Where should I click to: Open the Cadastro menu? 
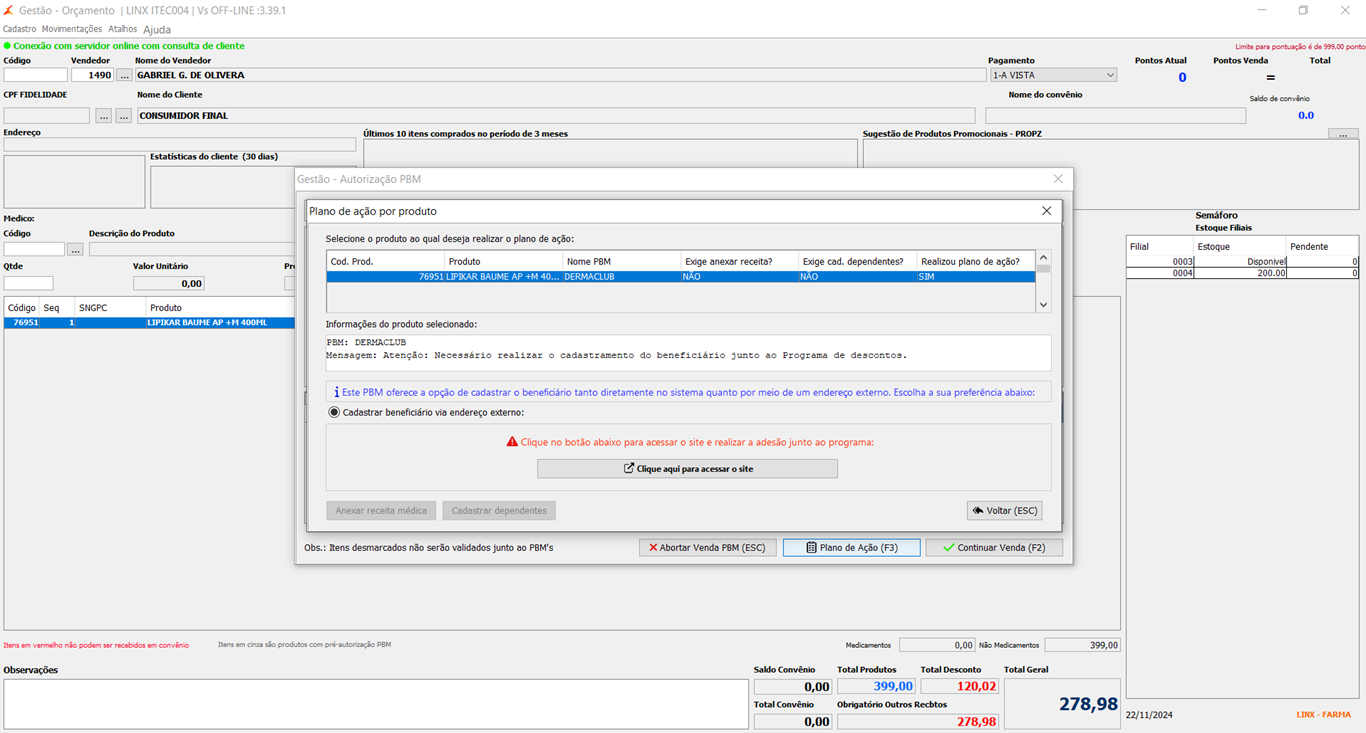click(20, 30)
